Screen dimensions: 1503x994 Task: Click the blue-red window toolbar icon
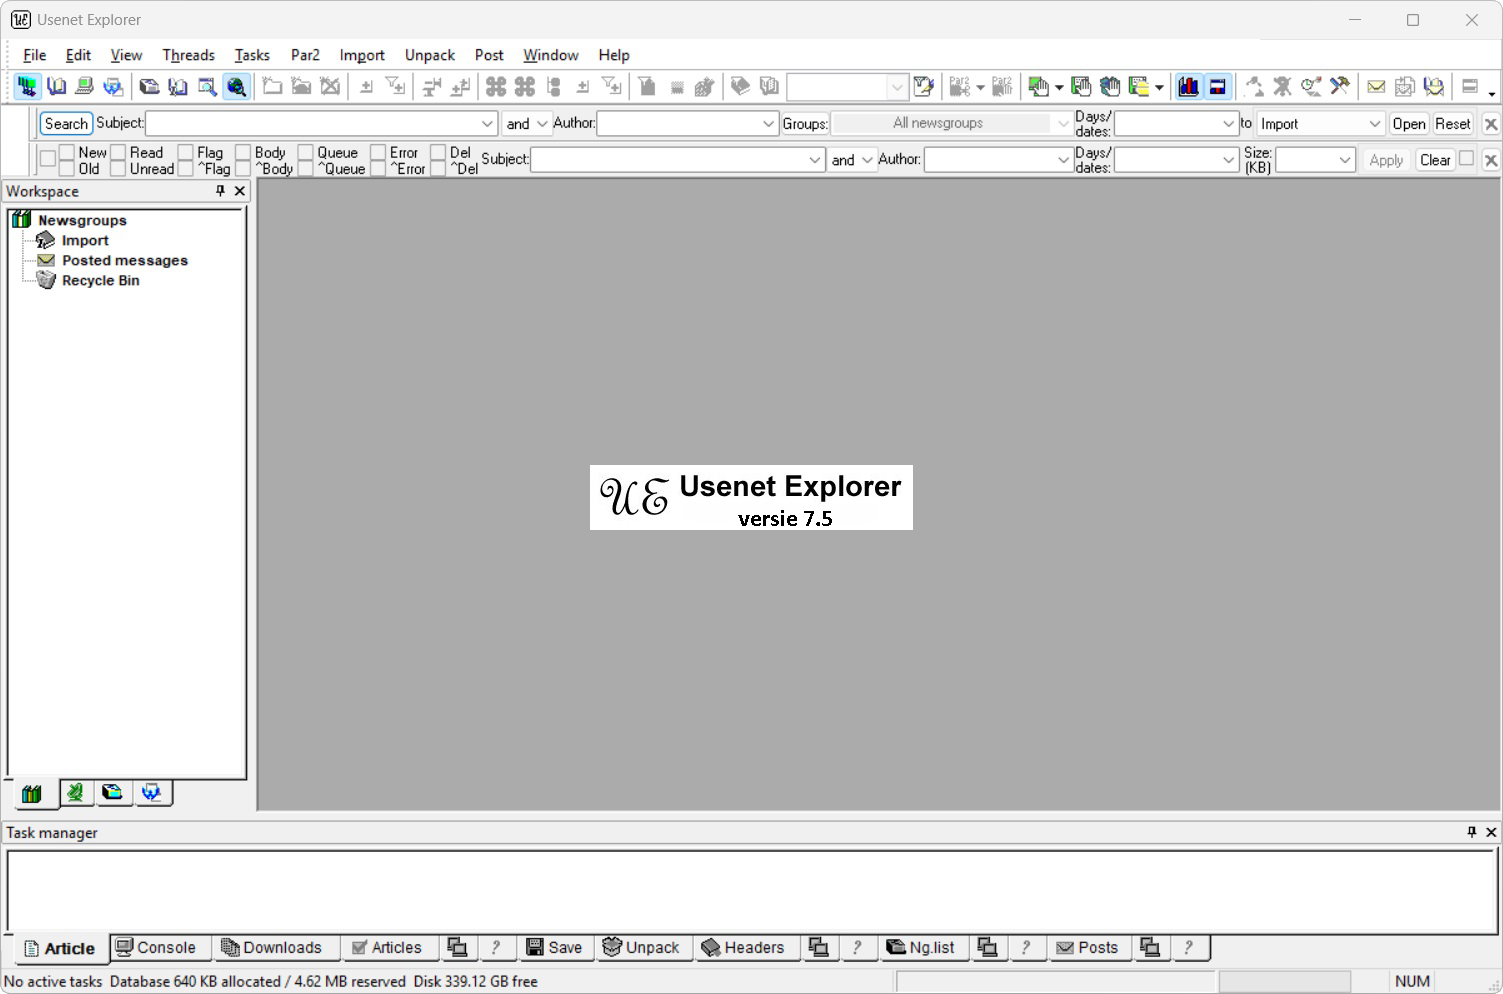1217,86
